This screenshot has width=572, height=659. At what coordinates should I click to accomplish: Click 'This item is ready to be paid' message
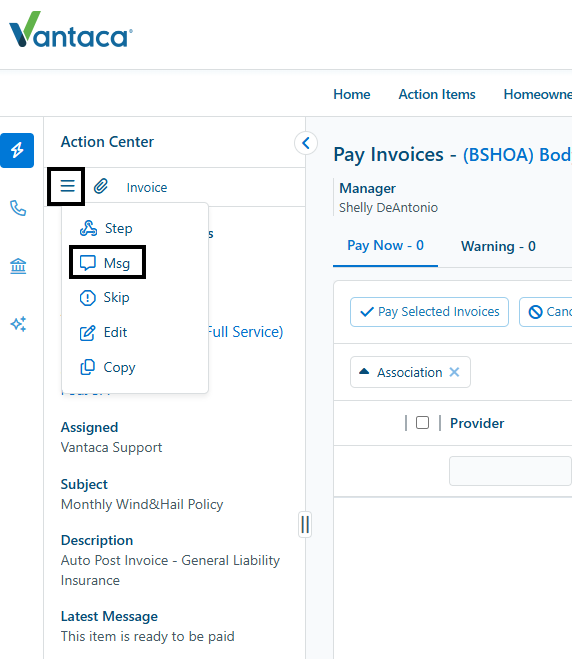click(x=148, y=636)
